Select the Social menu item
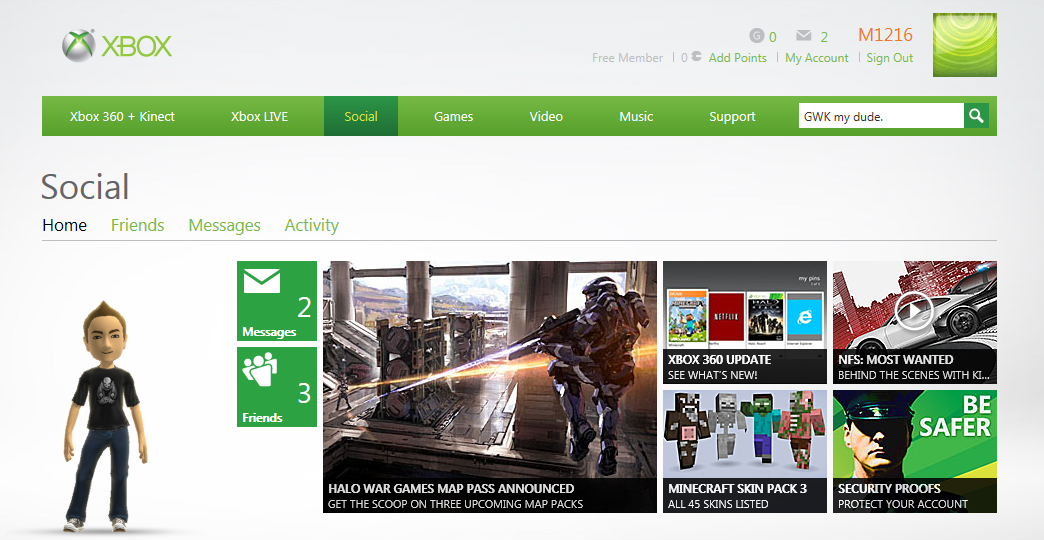Viewport: 1044px width, 540px height. (361, 116)
